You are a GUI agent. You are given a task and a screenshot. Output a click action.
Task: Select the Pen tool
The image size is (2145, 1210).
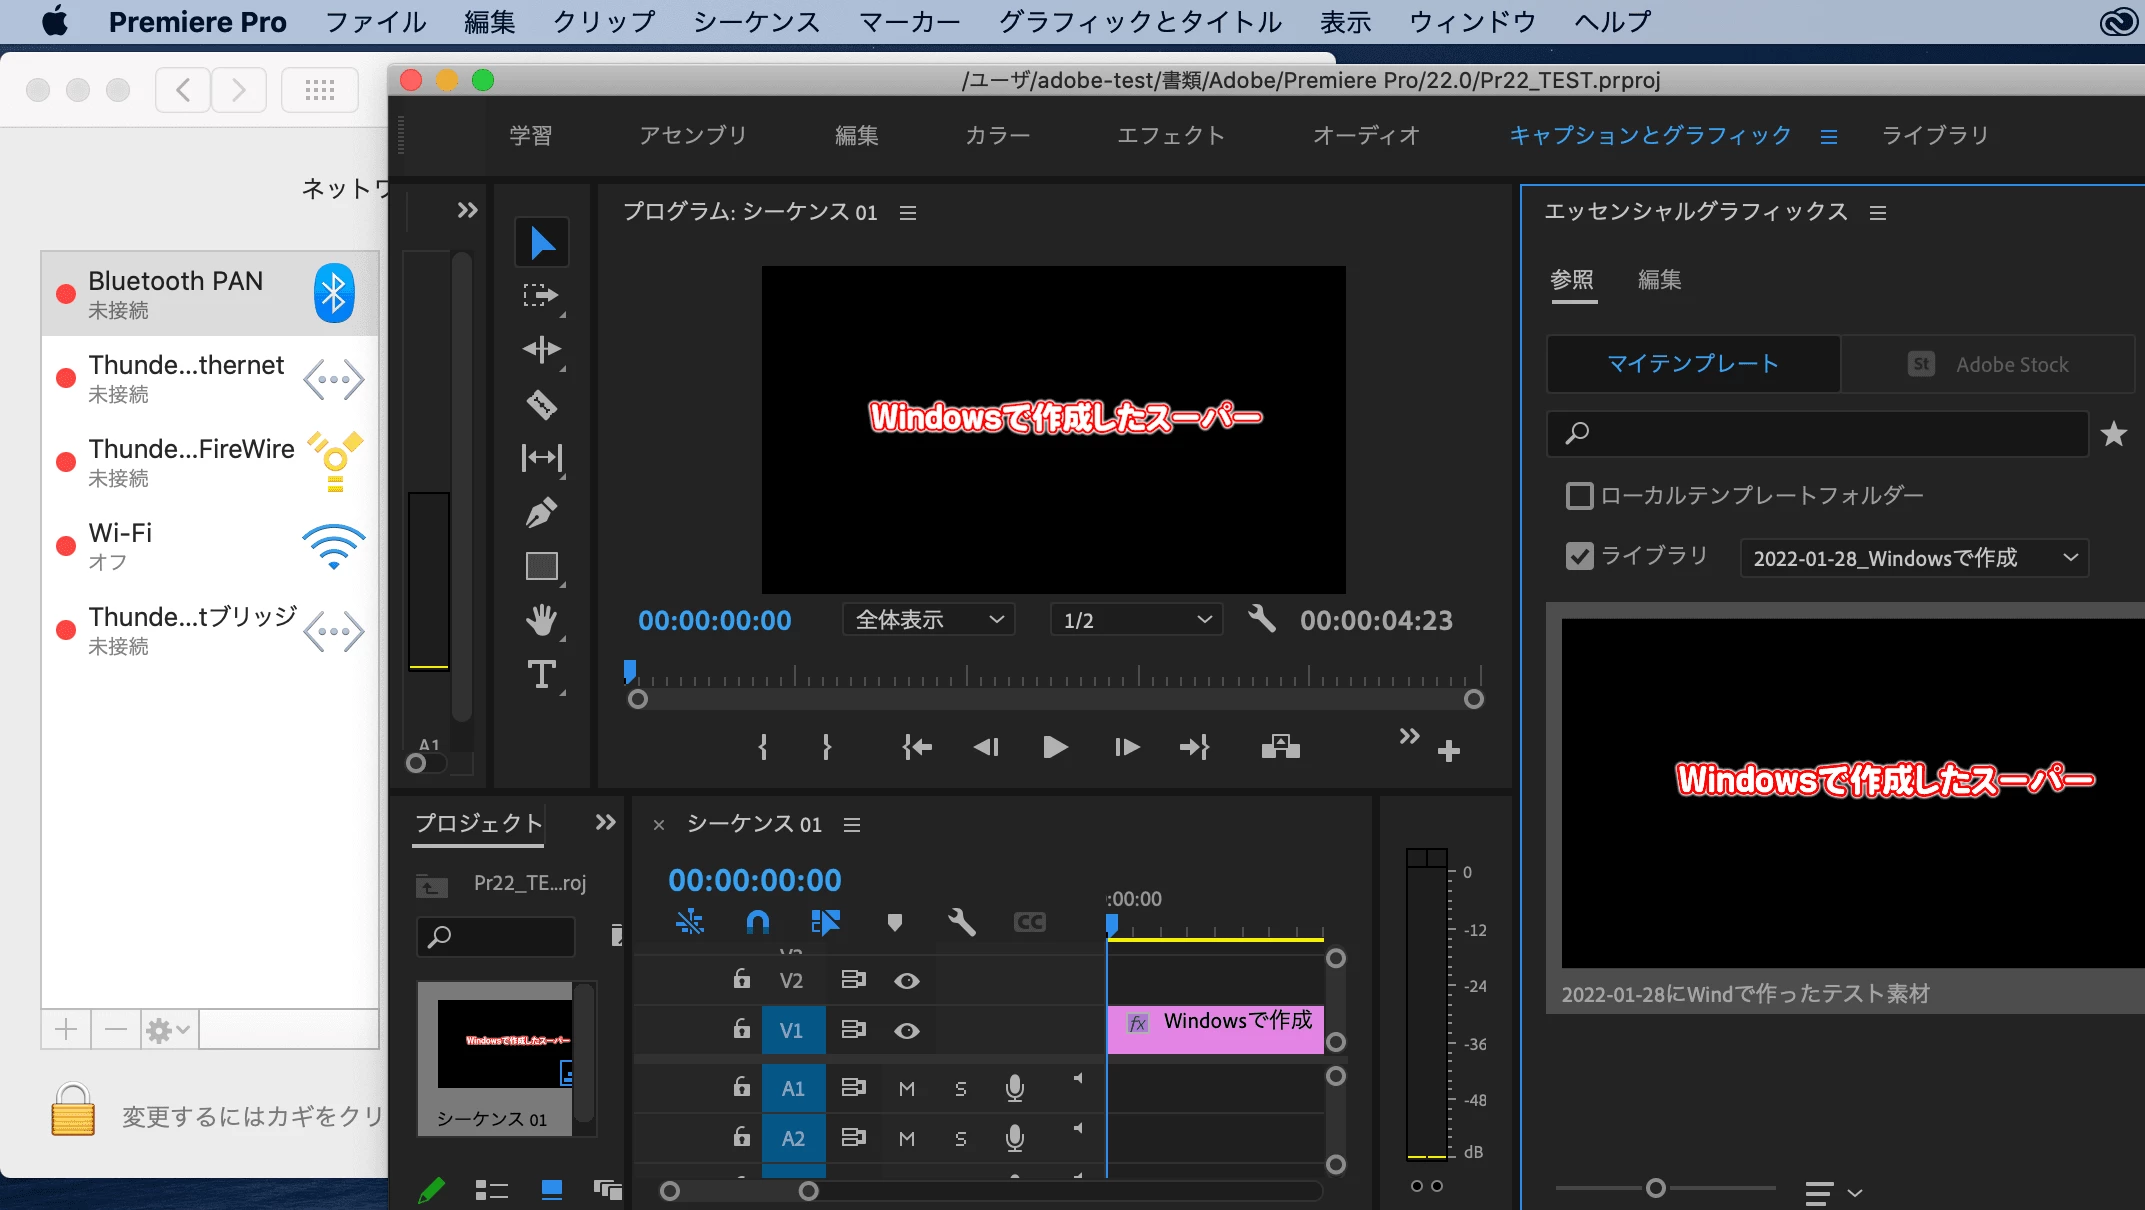541,512
